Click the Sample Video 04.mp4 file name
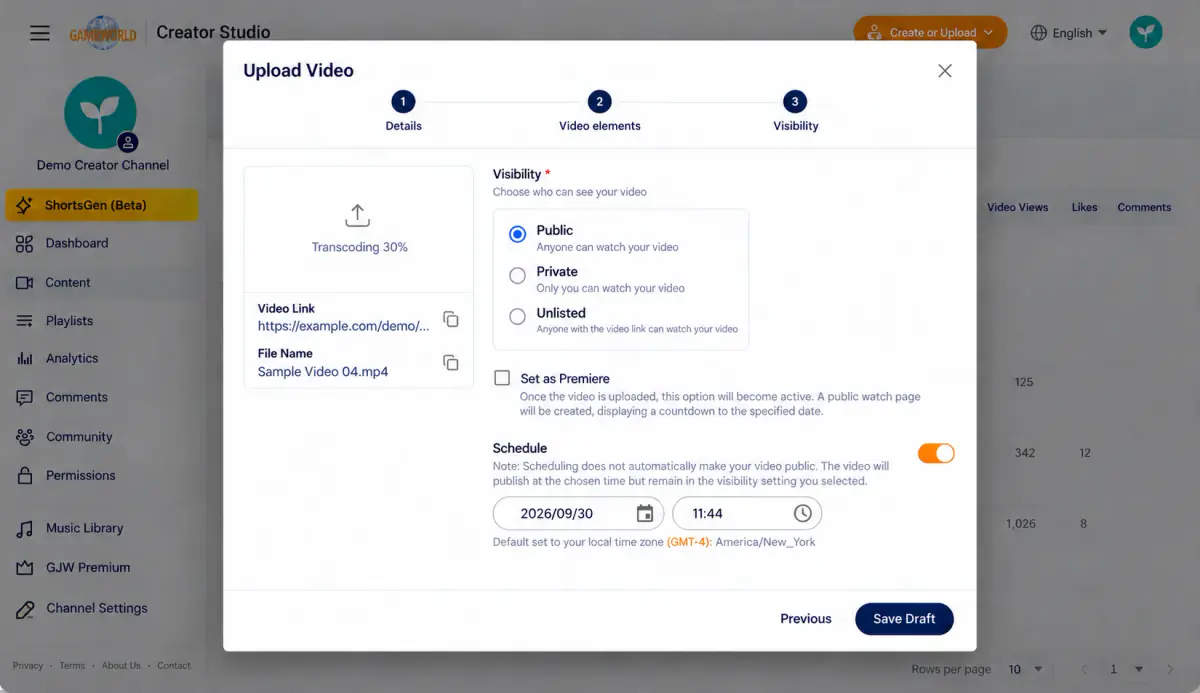 pyautogui.click(x=323, y=372)
